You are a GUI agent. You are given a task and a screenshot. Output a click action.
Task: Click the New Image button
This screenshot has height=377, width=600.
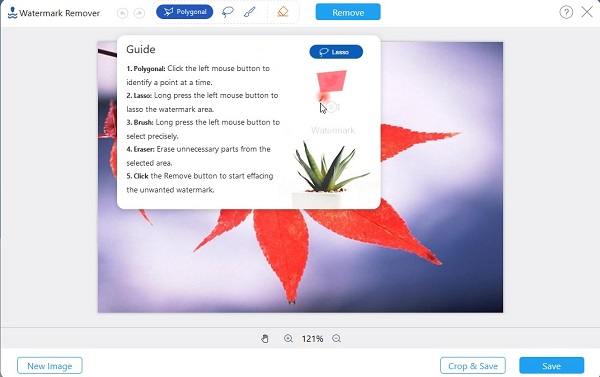click(49, 366)
